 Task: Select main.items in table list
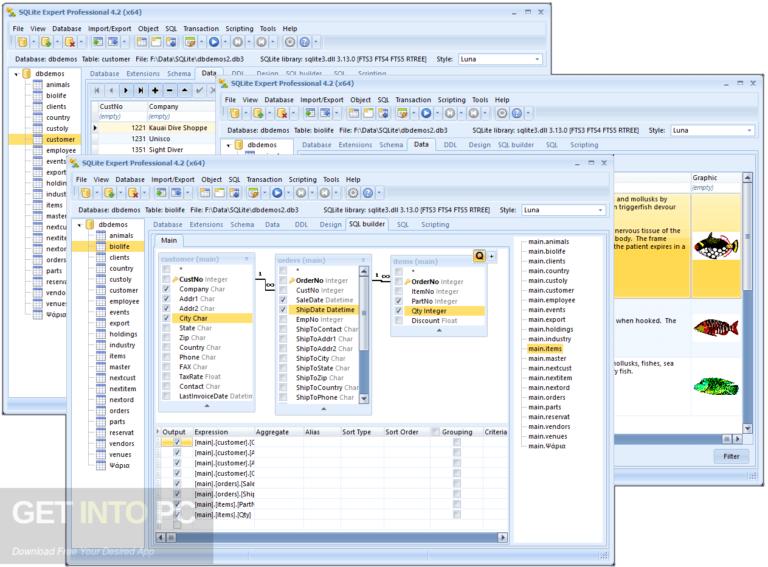(x=545, y=349)
